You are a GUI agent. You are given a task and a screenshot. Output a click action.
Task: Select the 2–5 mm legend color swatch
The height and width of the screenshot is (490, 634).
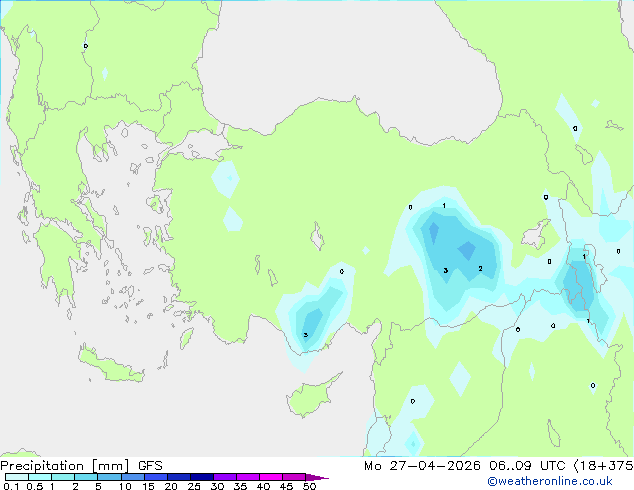pos(86,477)
